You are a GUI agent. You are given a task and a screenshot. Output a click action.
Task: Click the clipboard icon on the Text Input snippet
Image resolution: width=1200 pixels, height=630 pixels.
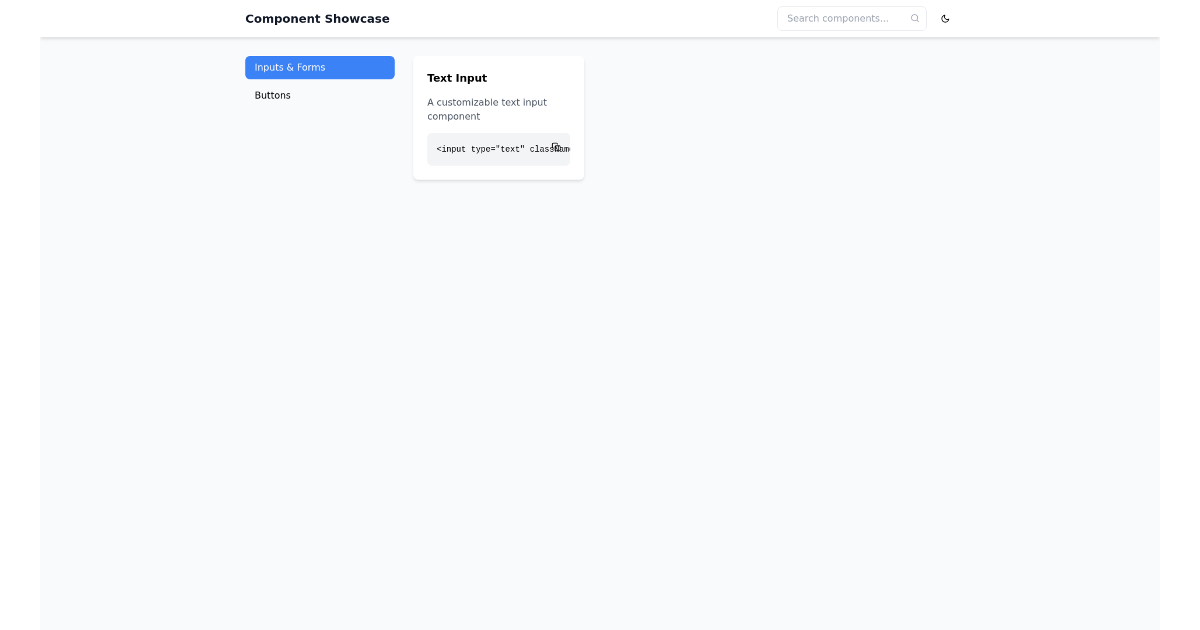point(557,147)
